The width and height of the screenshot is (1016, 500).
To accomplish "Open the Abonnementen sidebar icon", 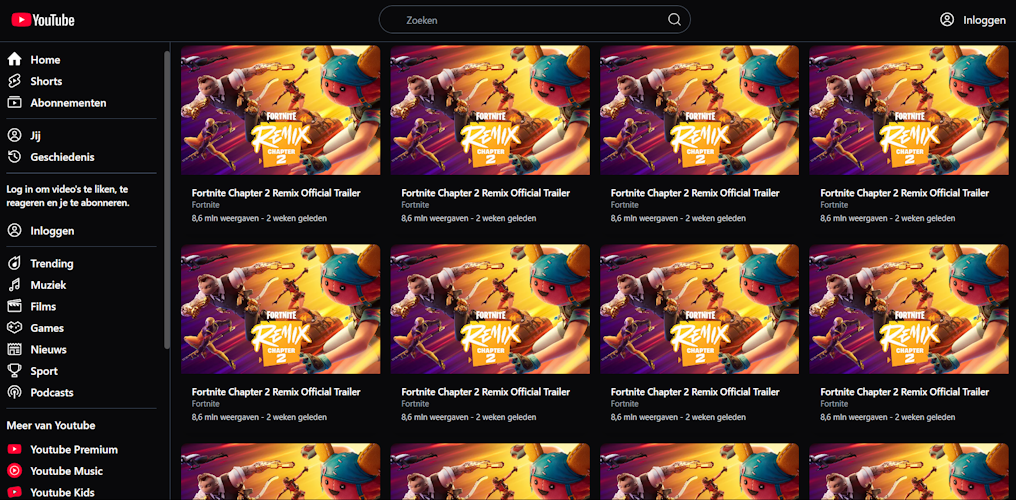I will [14, 103].
